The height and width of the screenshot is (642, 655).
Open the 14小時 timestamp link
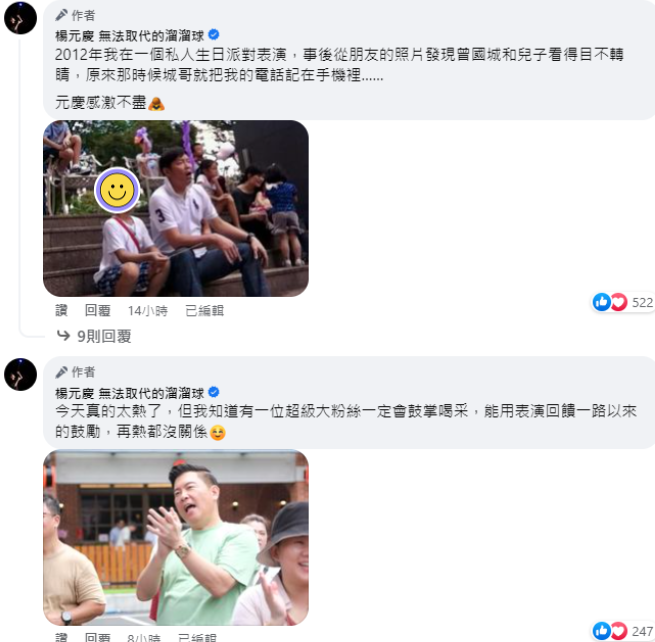[x=147, y=311]
